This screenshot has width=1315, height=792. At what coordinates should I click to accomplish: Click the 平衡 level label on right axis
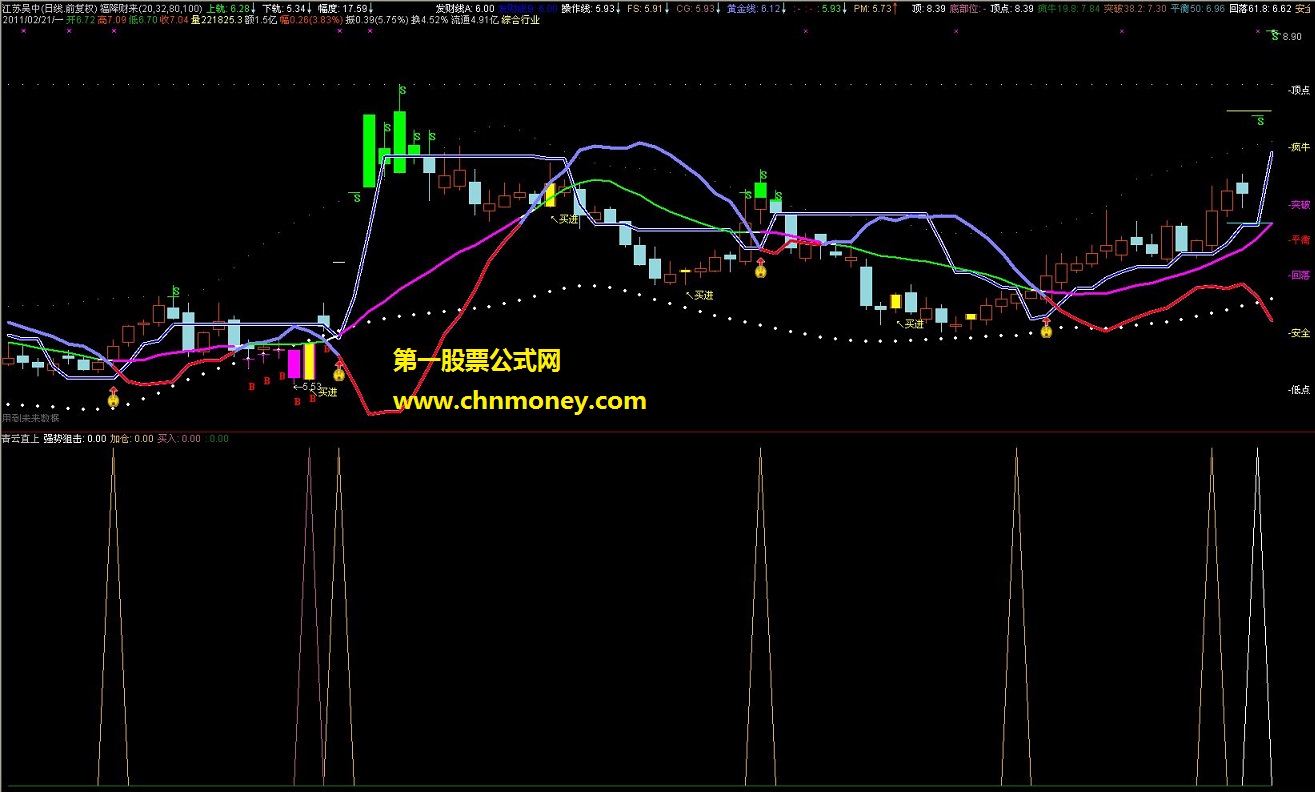(1300, 240)
